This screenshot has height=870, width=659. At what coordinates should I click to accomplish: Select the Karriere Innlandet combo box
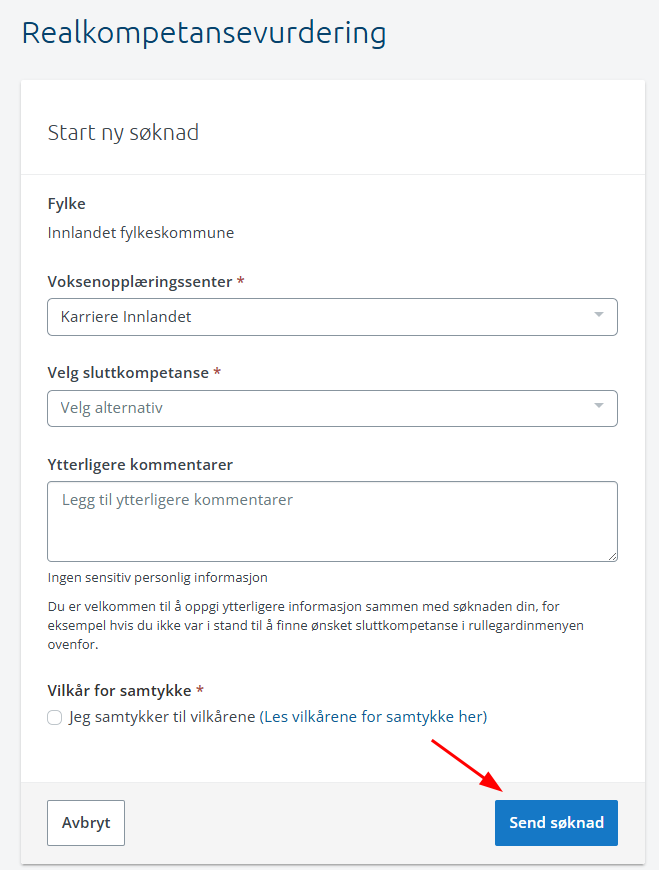(x=332, y=317)
